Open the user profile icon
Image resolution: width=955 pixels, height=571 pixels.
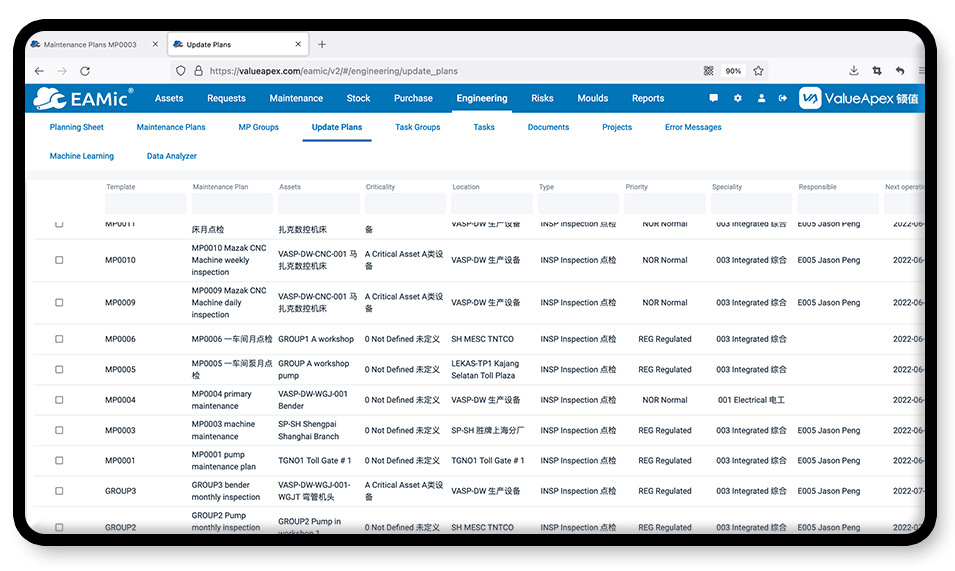(x=761, y=98)
